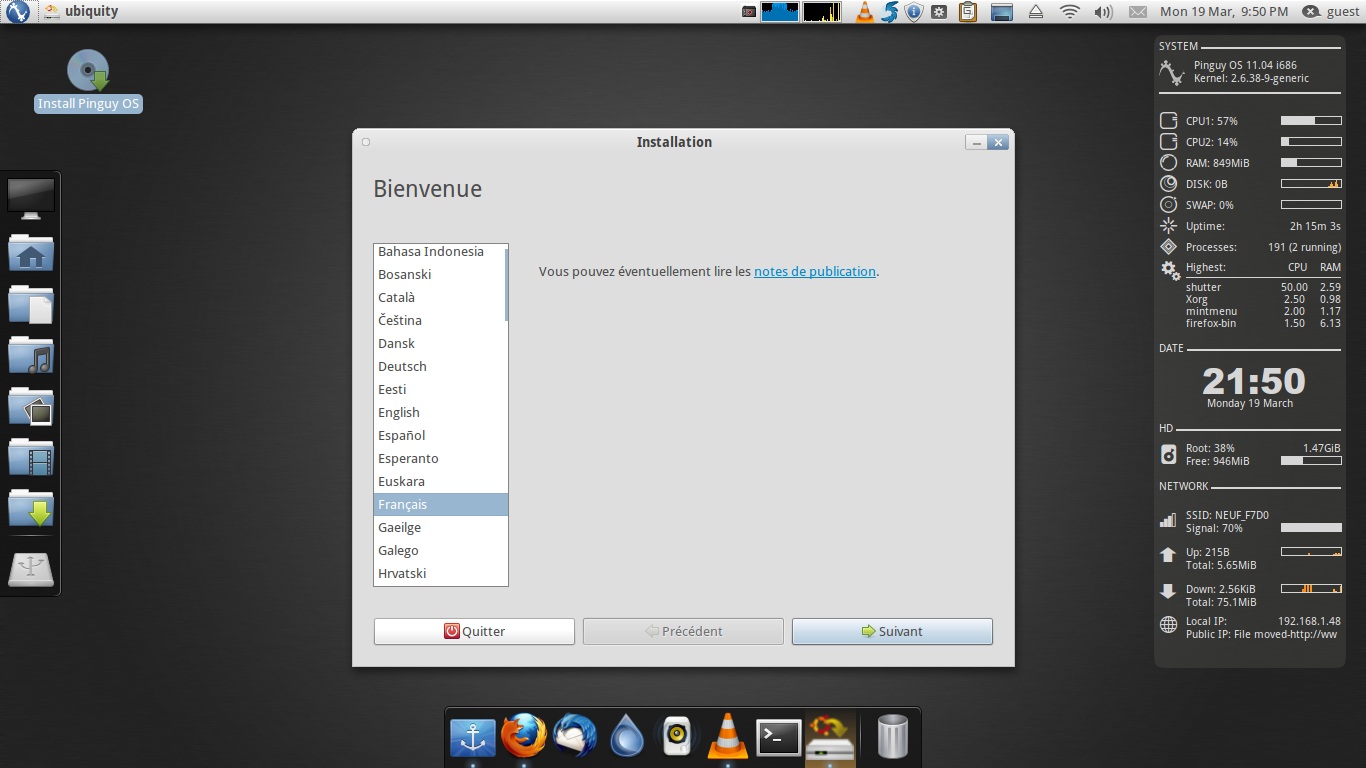The image size is (1366, 768).
Task: Select Galego in language list
Action: (440, 550)
